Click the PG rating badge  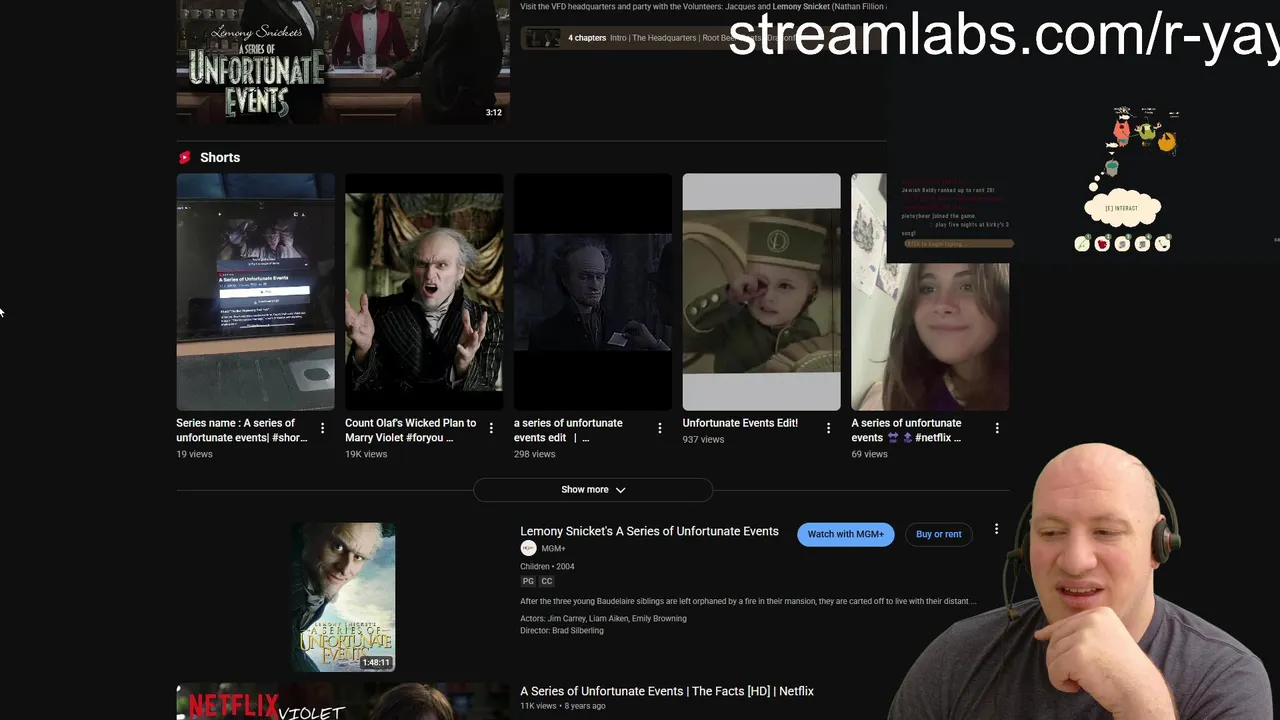pyautogui.click(x=528, y=581)
